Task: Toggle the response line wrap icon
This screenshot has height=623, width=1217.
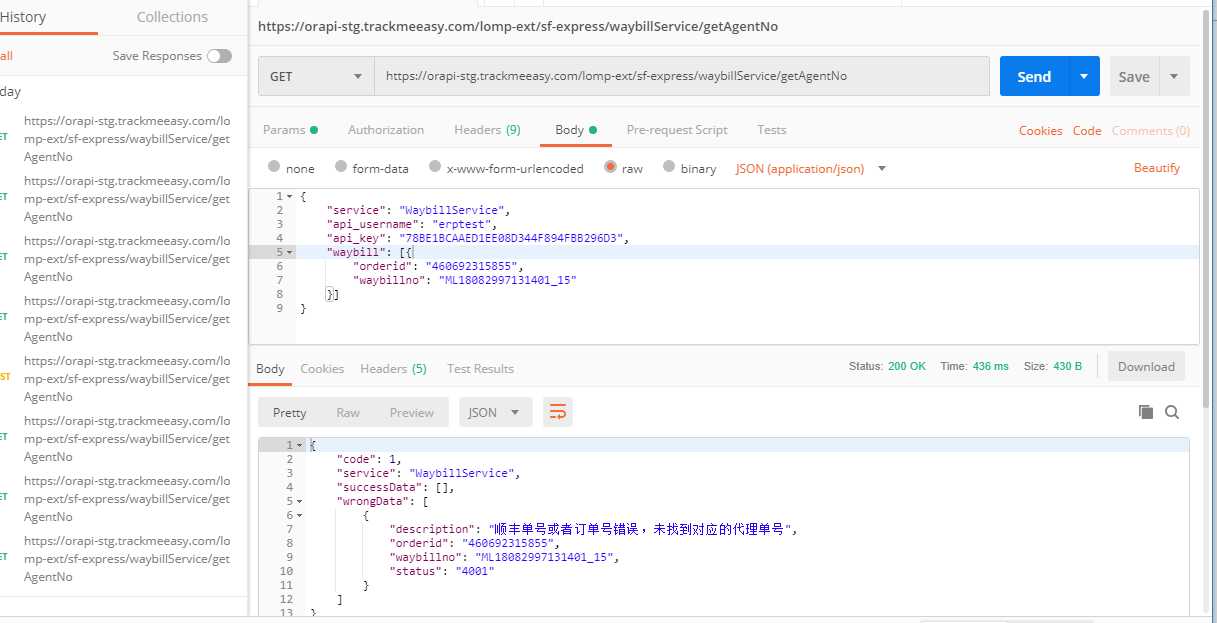Action: (558, 412)
